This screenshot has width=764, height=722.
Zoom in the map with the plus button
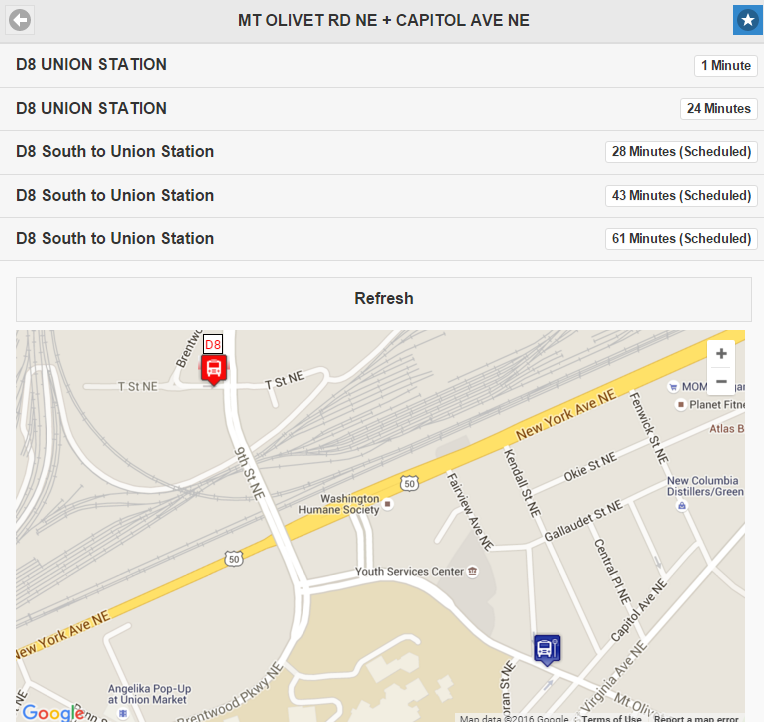pos(721,354)
